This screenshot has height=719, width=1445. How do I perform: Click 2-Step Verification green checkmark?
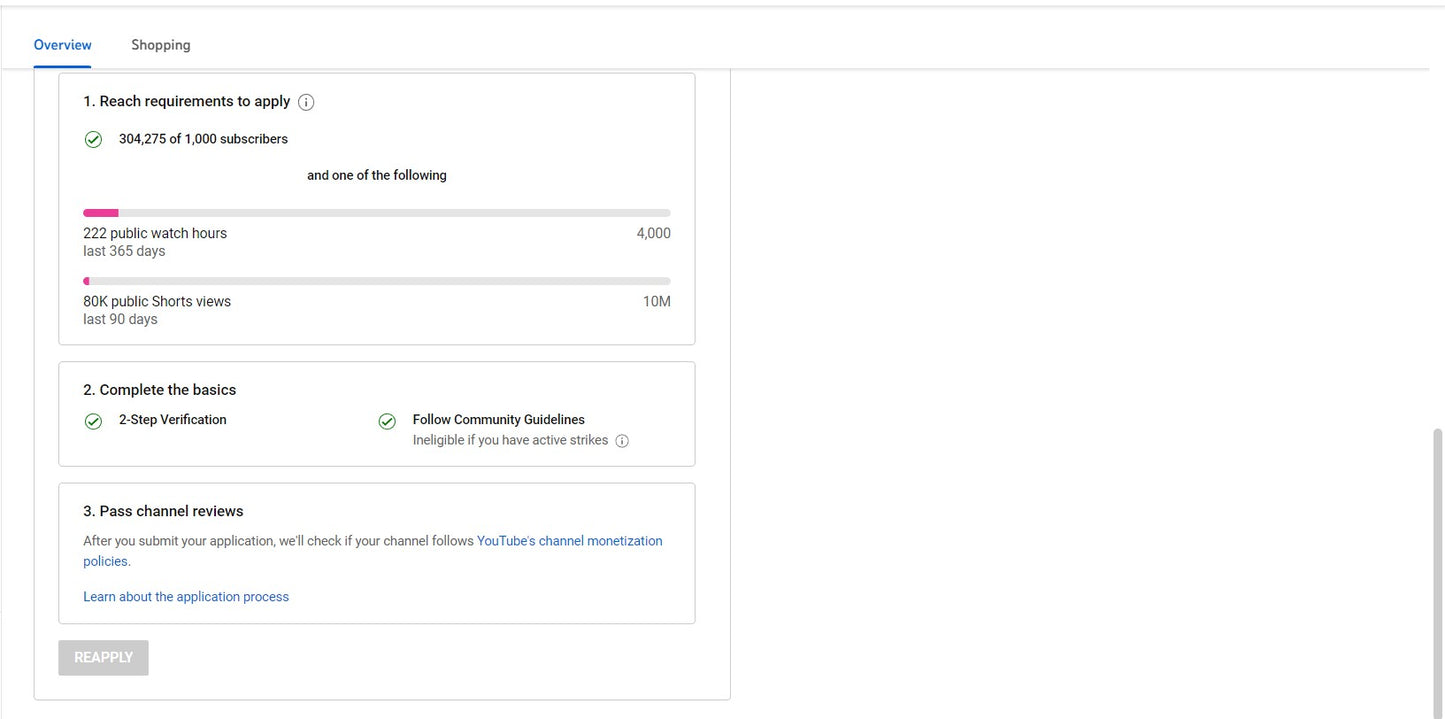pos(93,421)
